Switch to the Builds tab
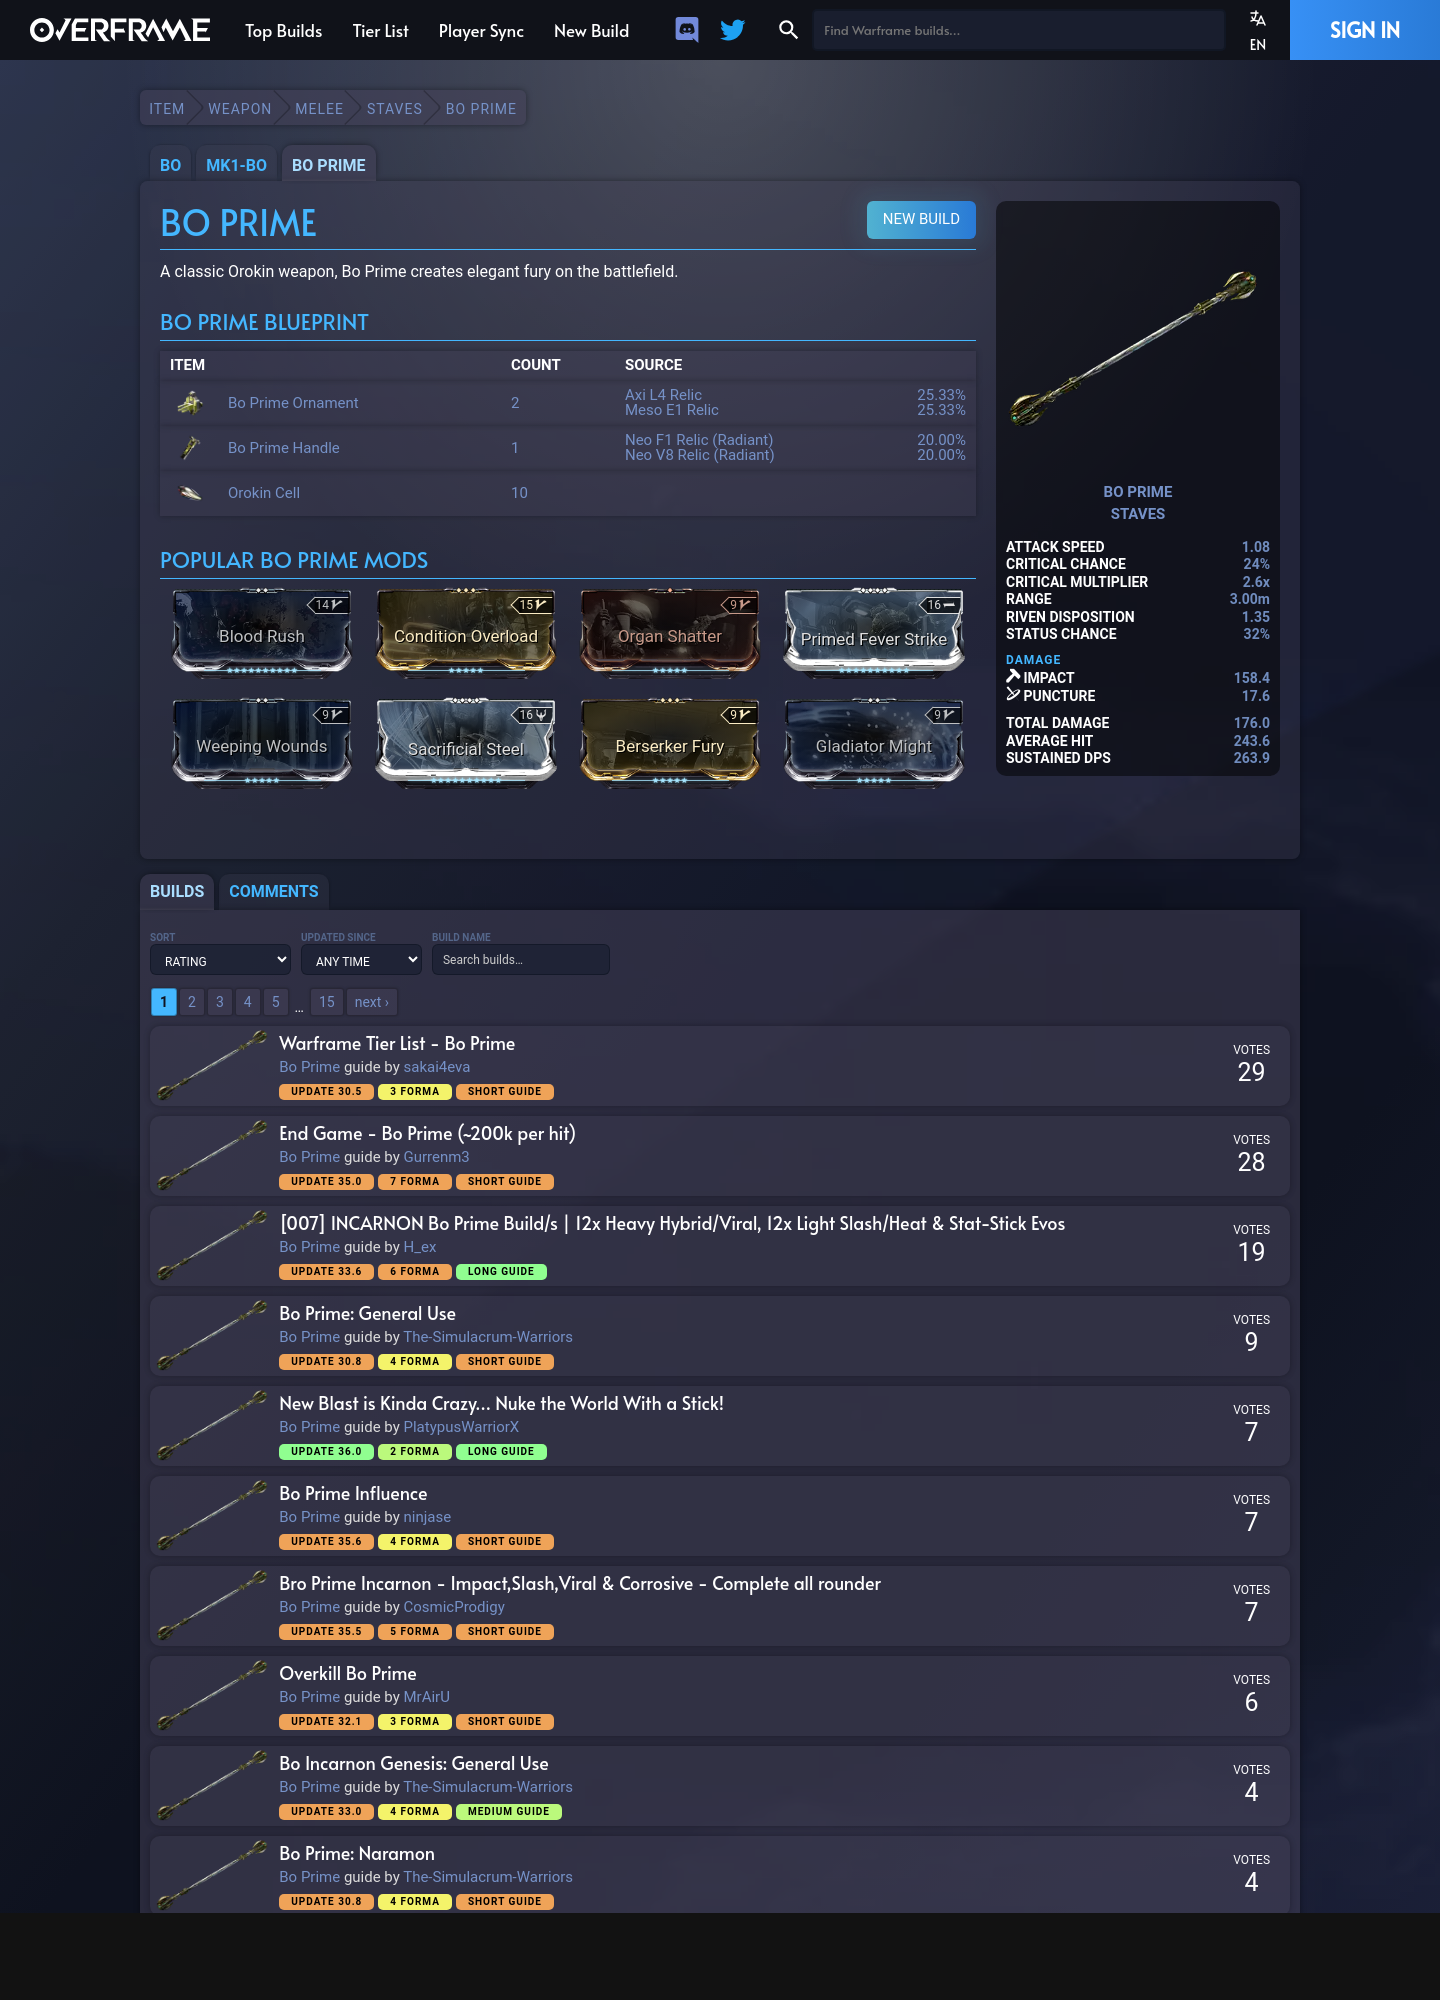 (177, 891)
